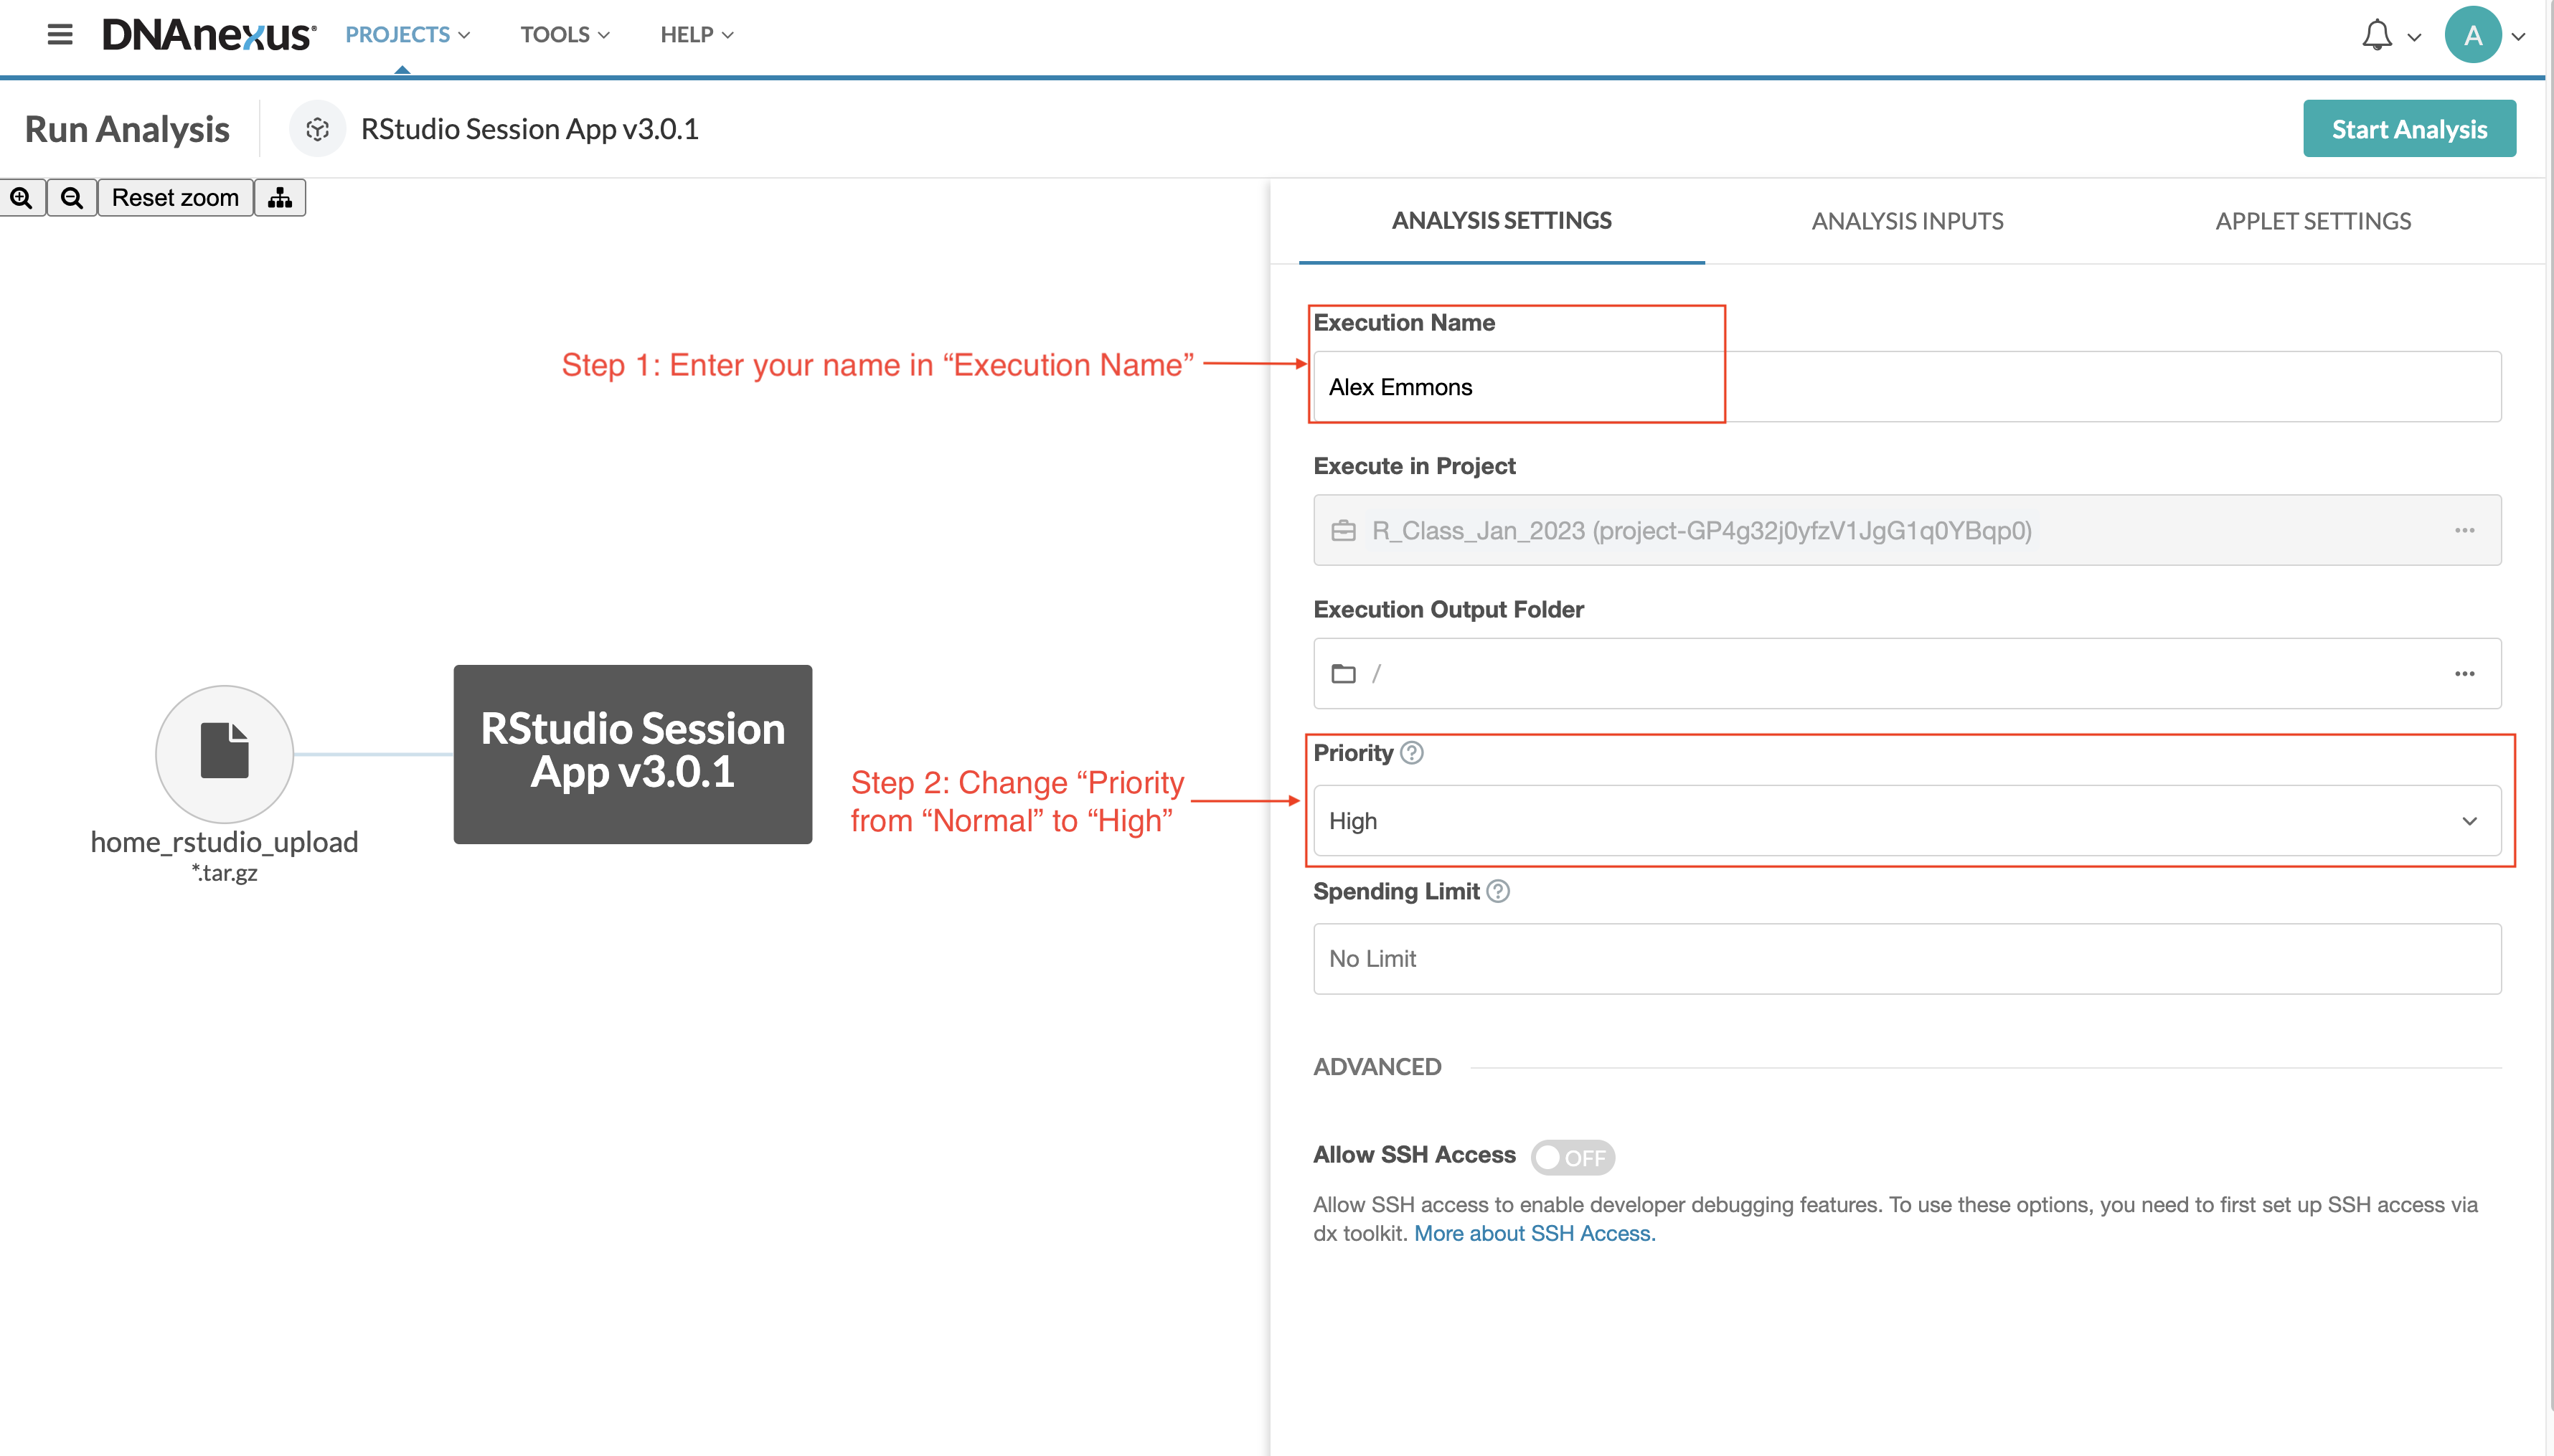Open Execute in Project ellipsis options
2554x1456 pixels.
click(2464, 530)
